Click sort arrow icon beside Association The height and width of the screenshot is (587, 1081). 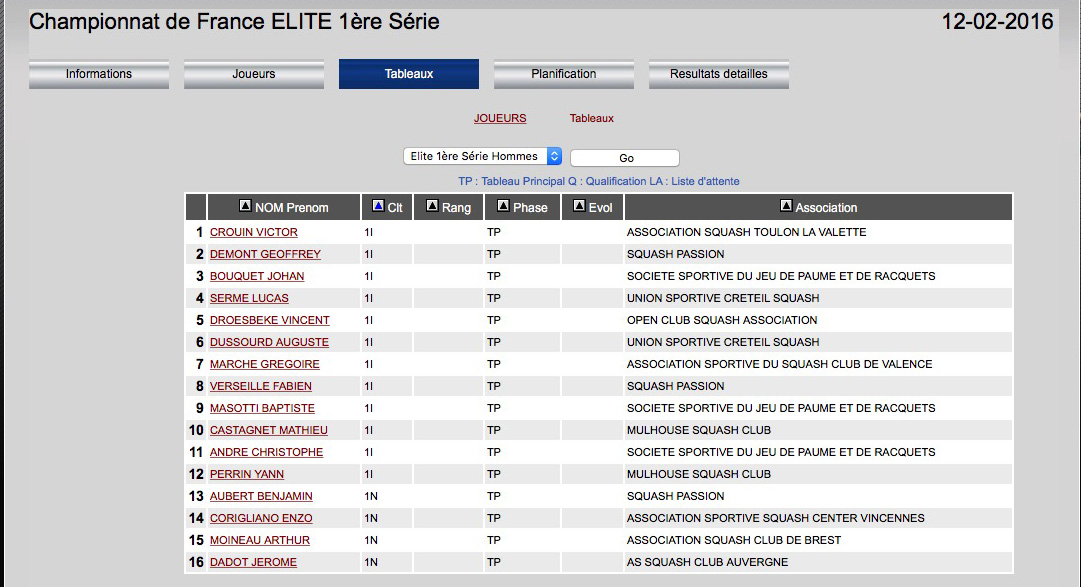[786, 207]
